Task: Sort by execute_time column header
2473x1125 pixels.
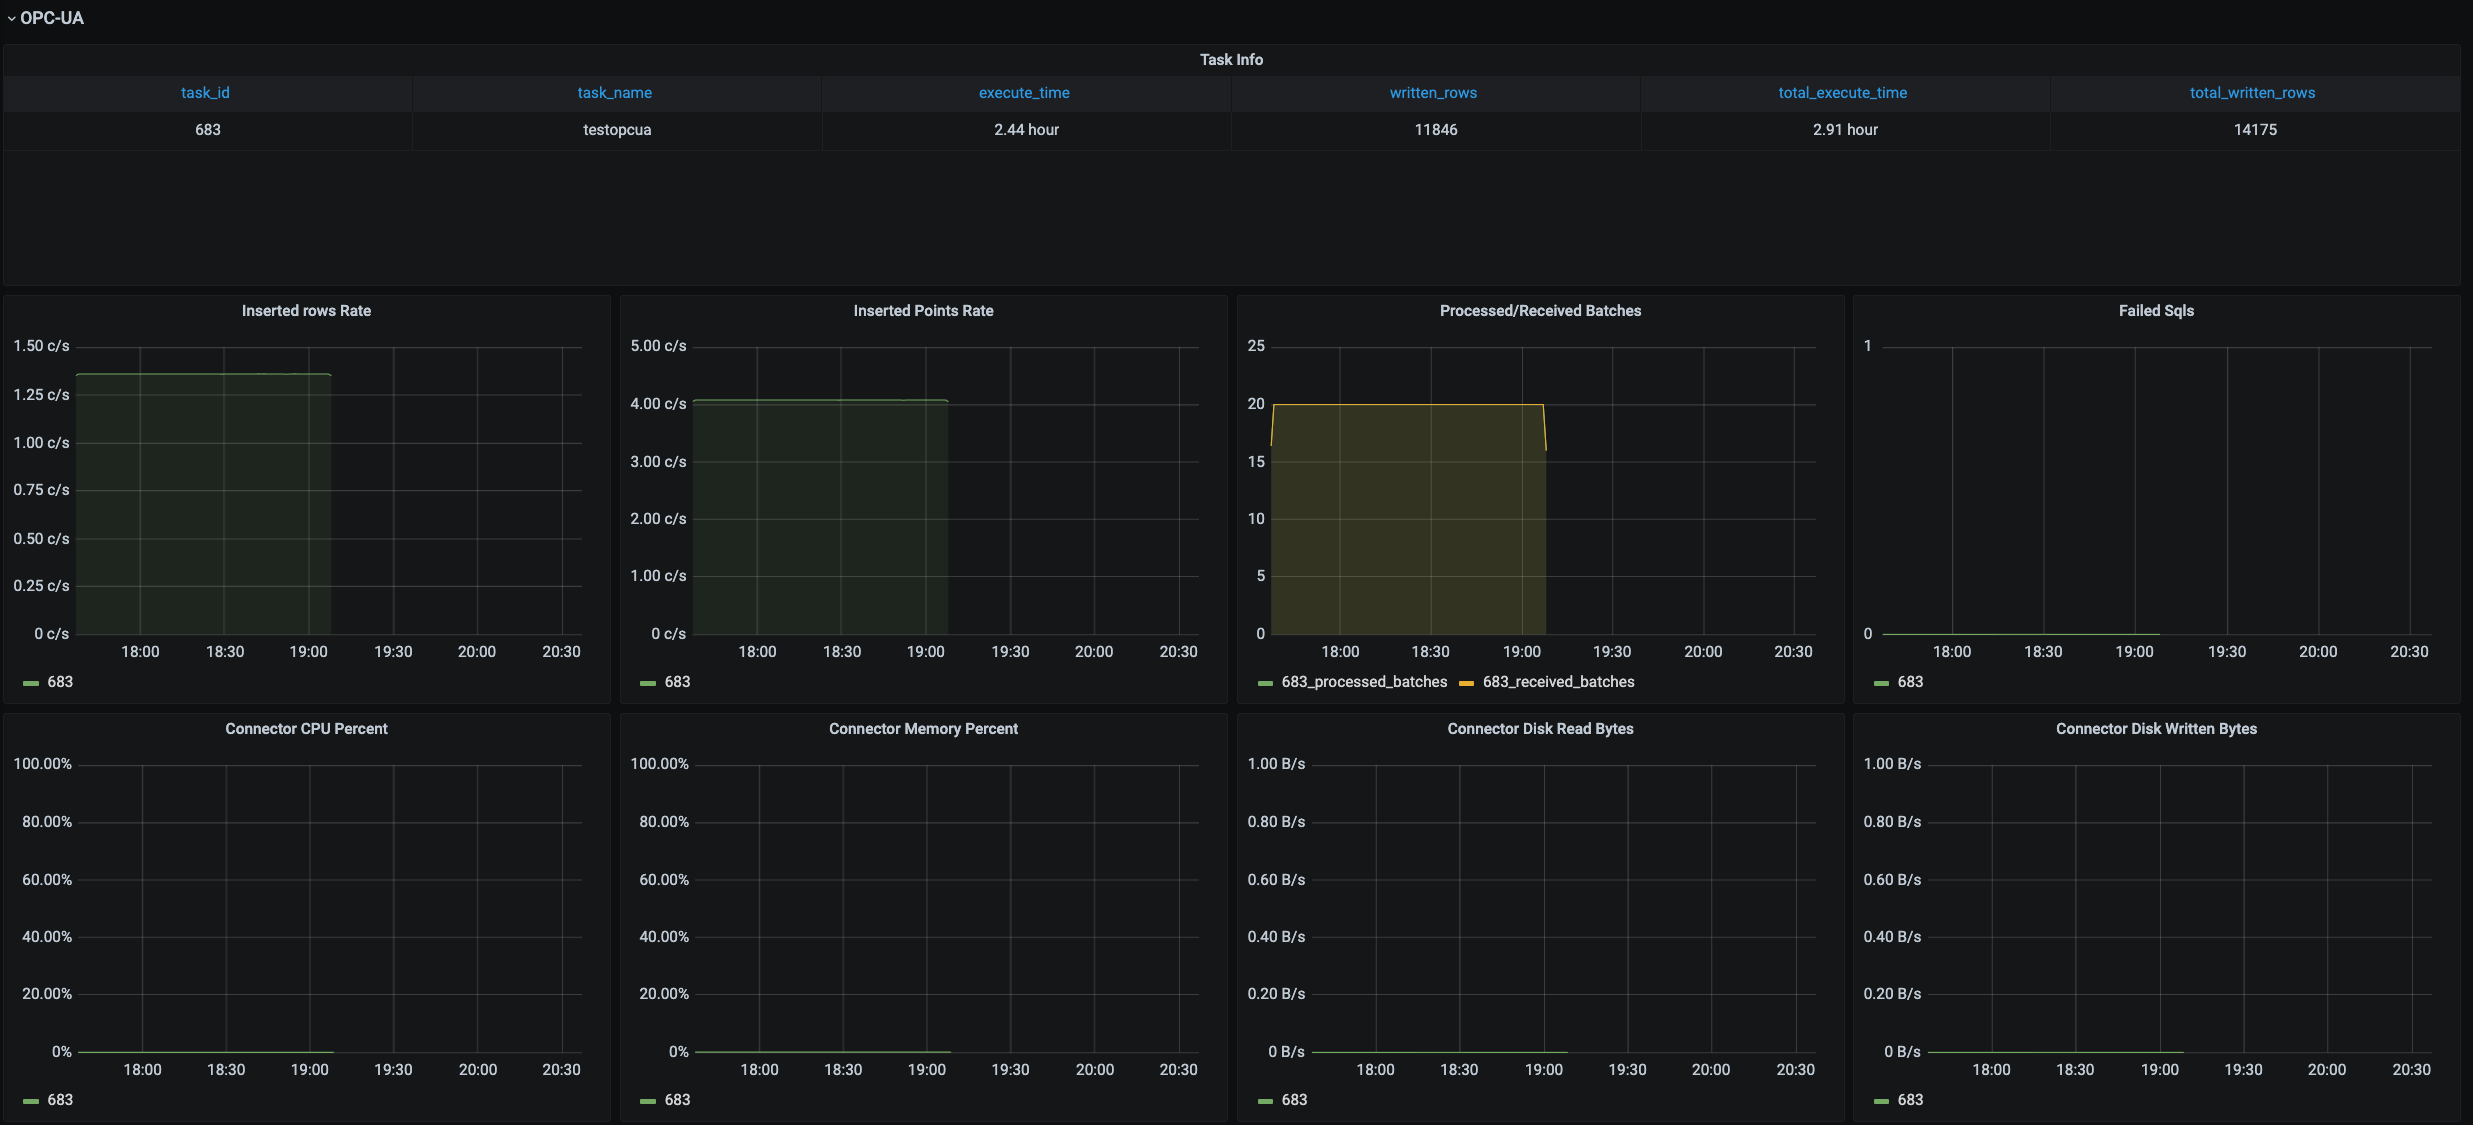Action: [x=1023, y=93]
